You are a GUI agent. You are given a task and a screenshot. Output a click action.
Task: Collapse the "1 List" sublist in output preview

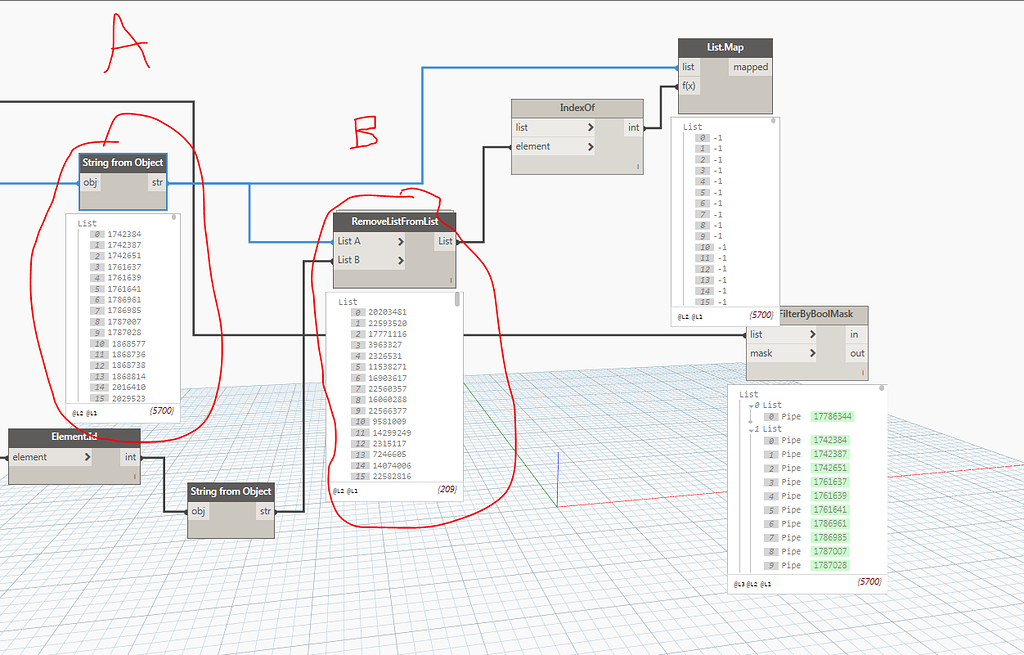click(751, 428)
